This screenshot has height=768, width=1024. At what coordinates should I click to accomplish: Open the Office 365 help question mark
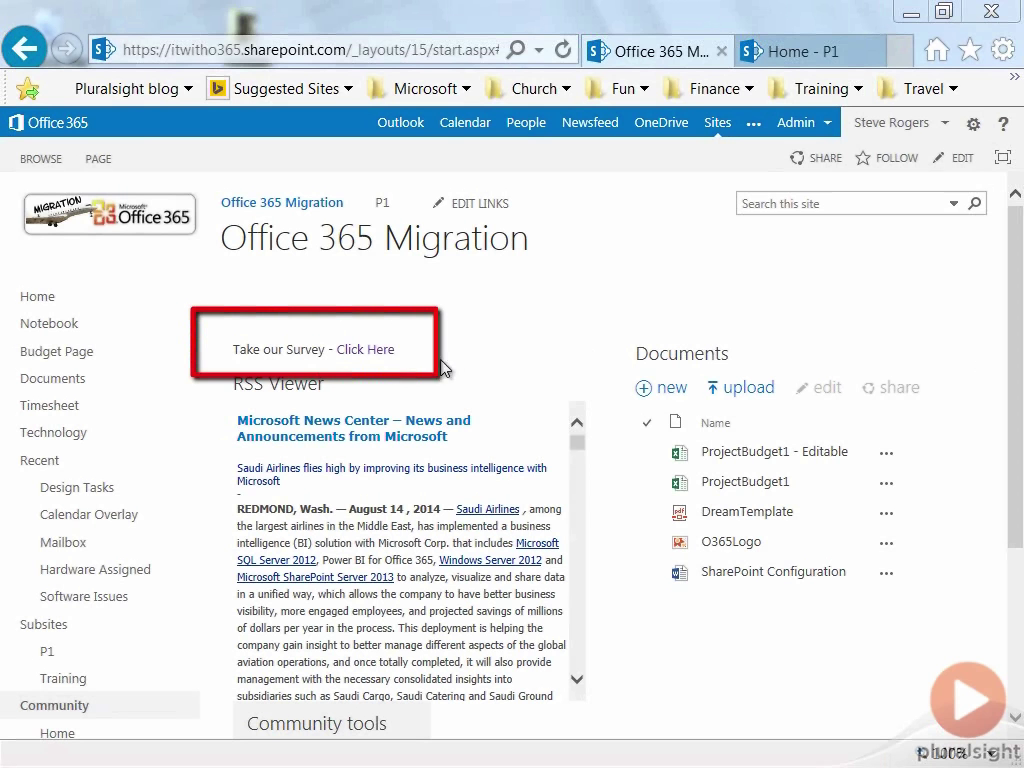point(1003,123)
